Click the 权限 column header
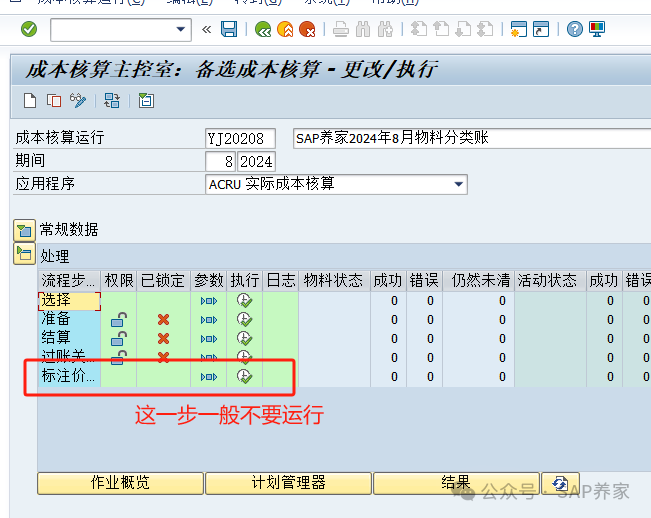The image size is (651, 518). [x=119, y=281]
